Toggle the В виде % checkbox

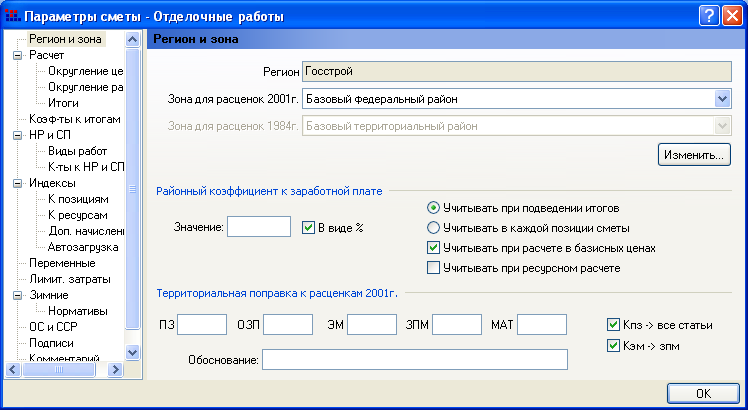[308, 228]
